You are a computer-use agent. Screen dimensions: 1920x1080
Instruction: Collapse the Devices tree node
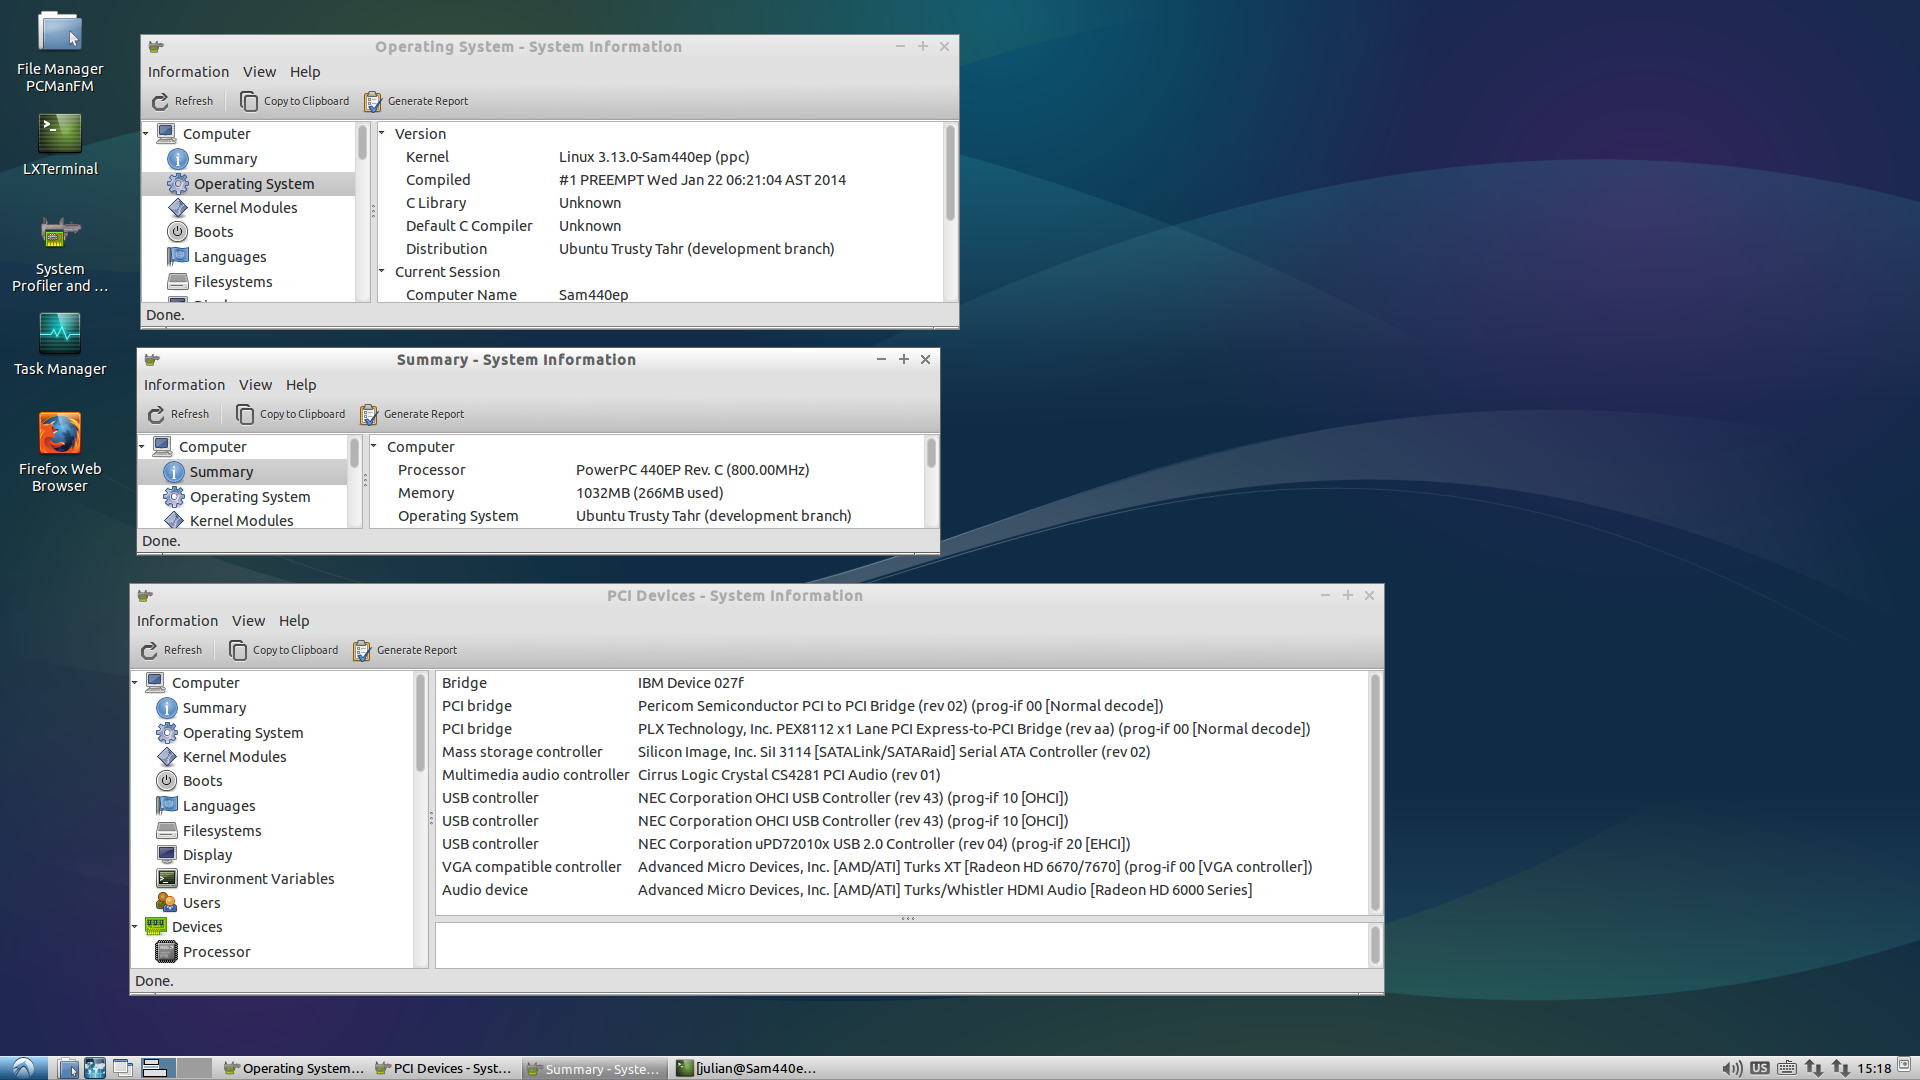click(135, 927)
